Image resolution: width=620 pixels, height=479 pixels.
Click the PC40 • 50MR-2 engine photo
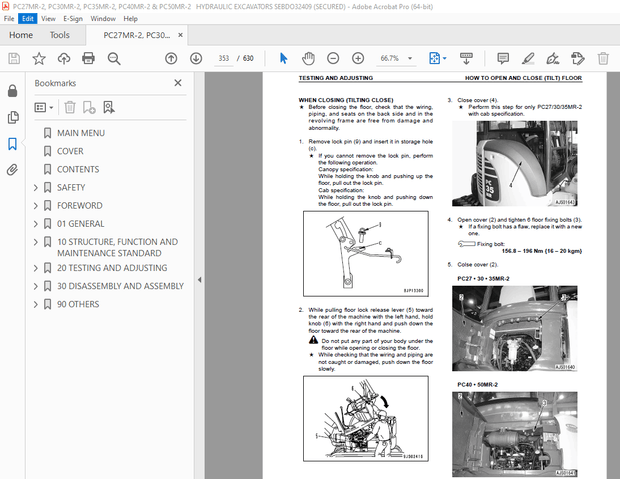click(x=514, y=434)
